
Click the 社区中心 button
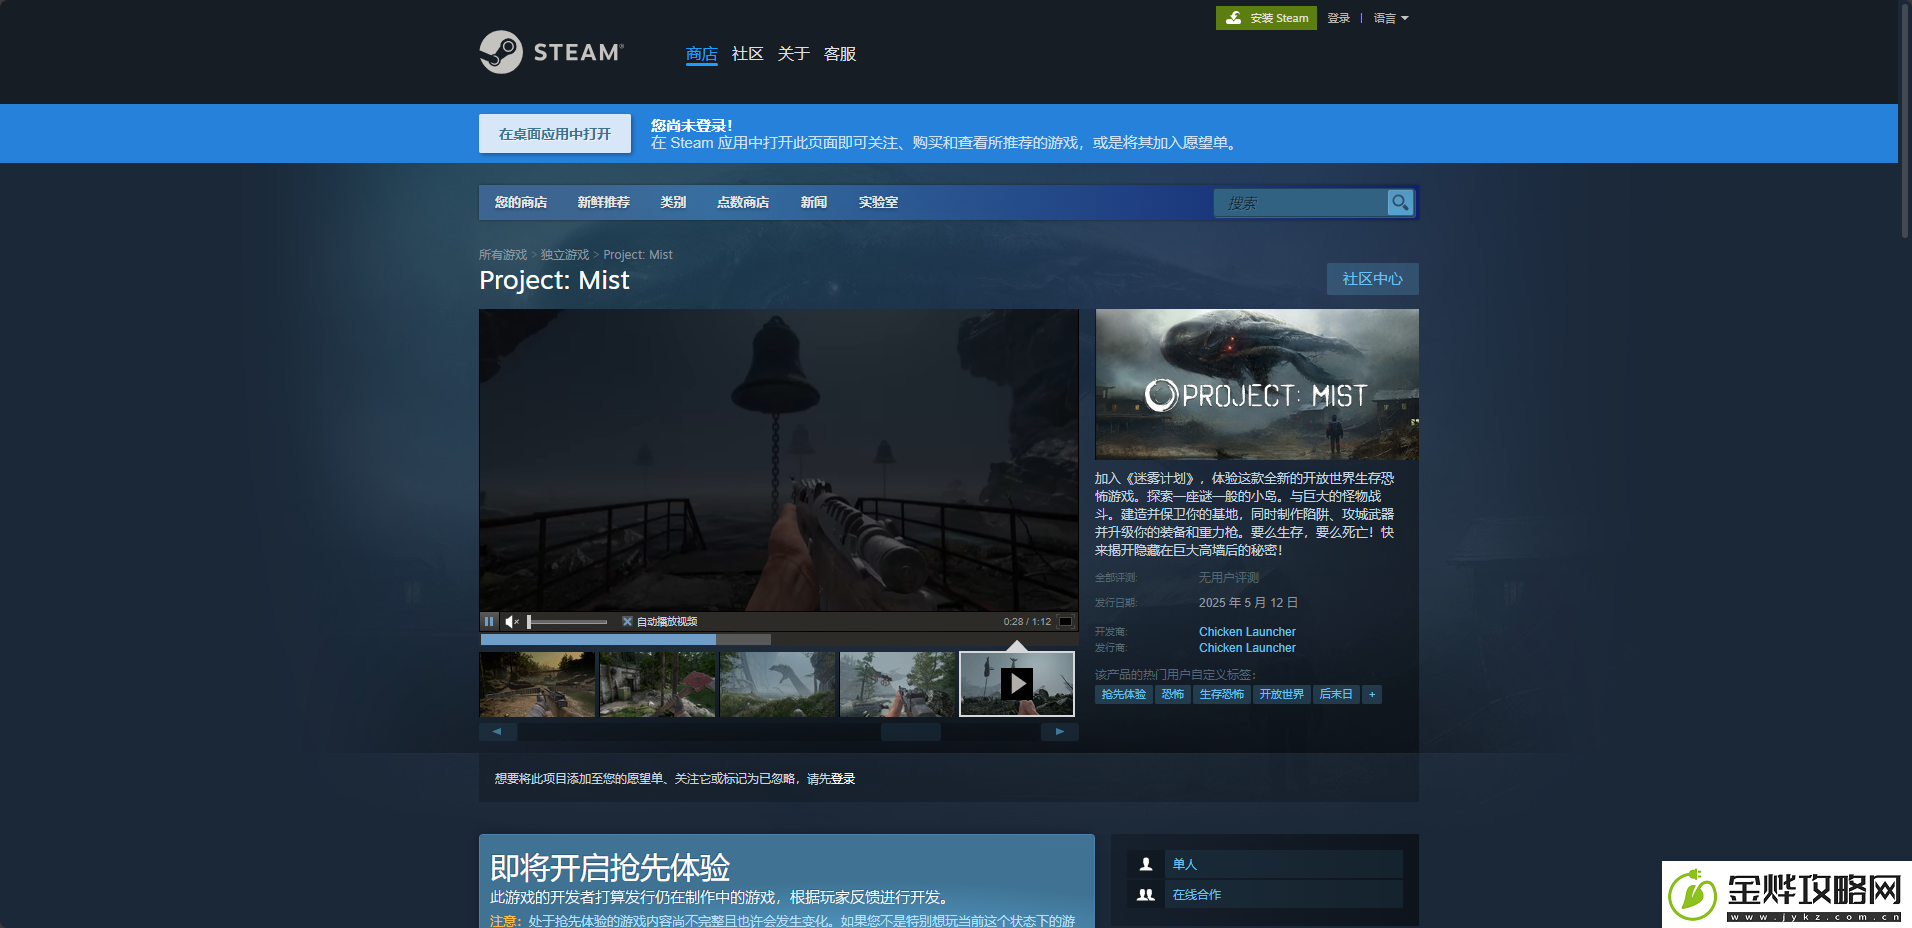1372,279
